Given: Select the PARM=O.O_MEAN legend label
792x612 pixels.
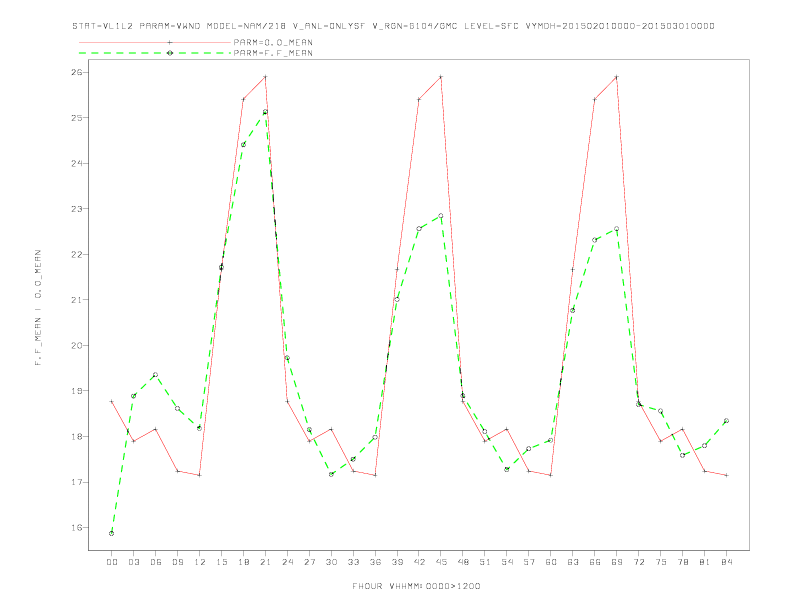Looking at the screenshot, I should pos(273,42).
